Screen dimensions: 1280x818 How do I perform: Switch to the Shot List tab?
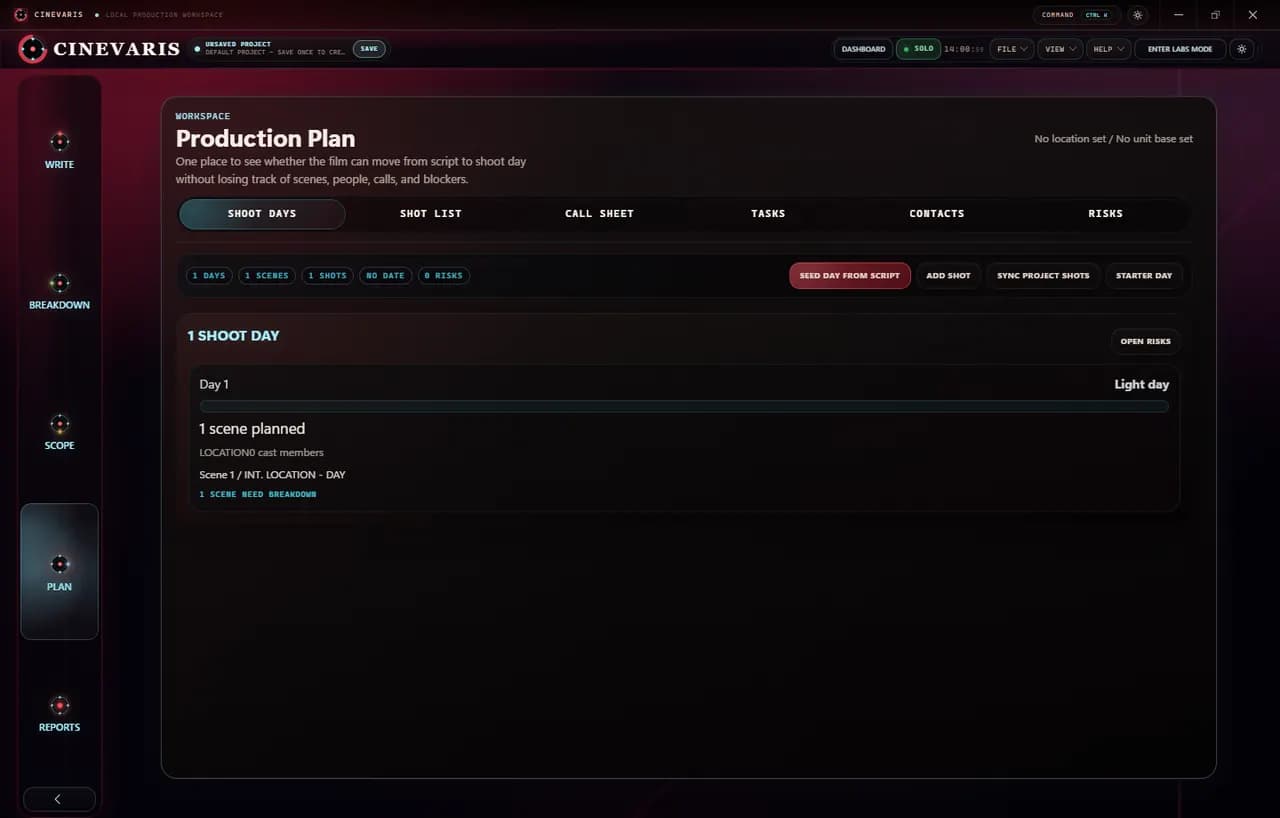coord(431,214)
